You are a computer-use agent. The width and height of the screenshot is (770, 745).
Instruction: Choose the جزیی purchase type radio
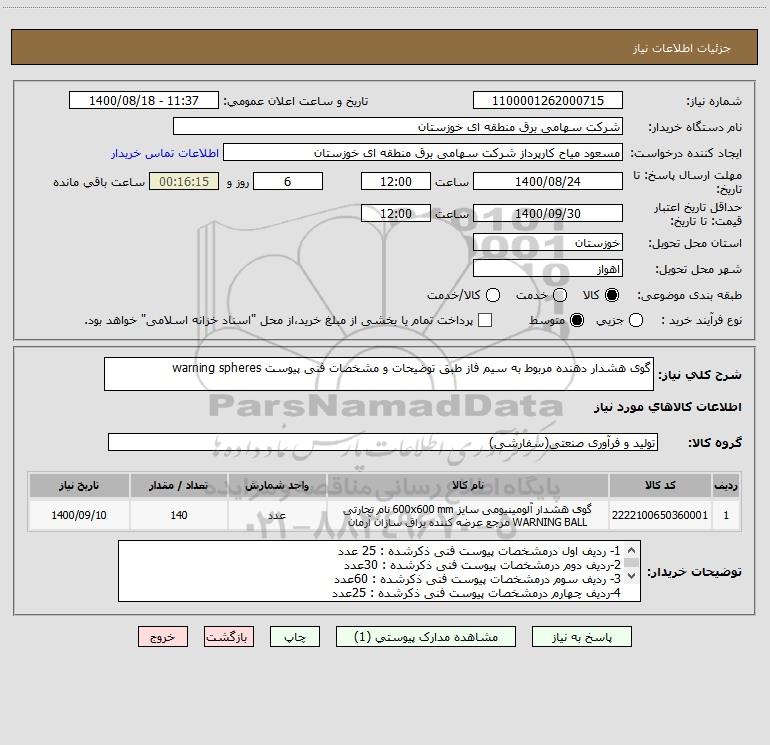(x=636, y=320)
